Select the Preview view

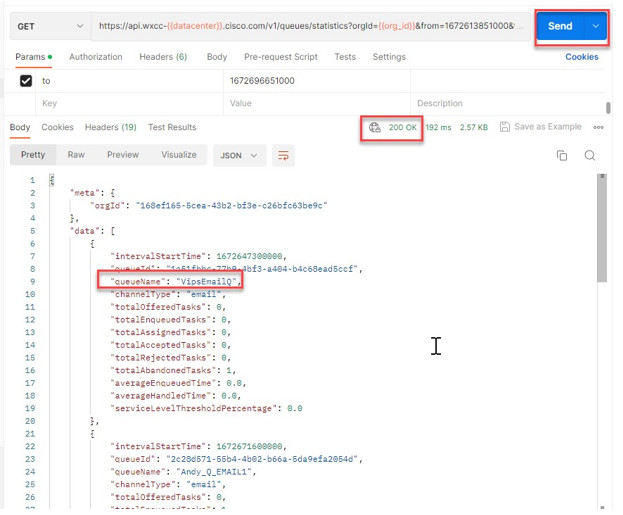[x=123, y=155]
